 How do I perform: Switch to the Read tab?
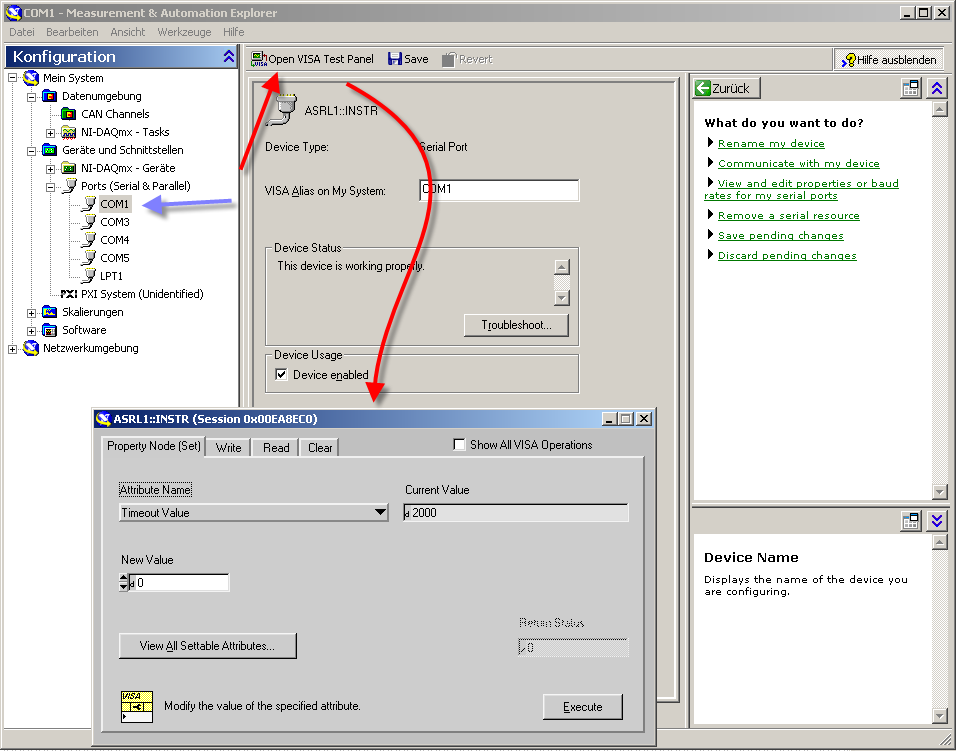tap(276, 447)
